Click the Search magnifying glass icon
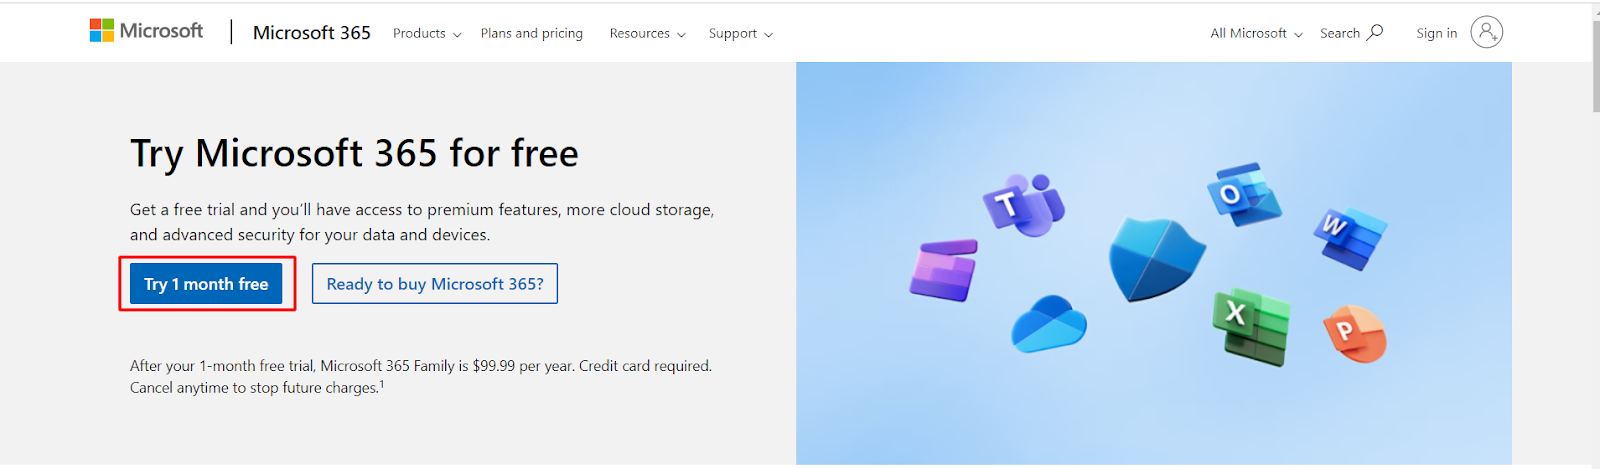 click(x=1375, y=32)
